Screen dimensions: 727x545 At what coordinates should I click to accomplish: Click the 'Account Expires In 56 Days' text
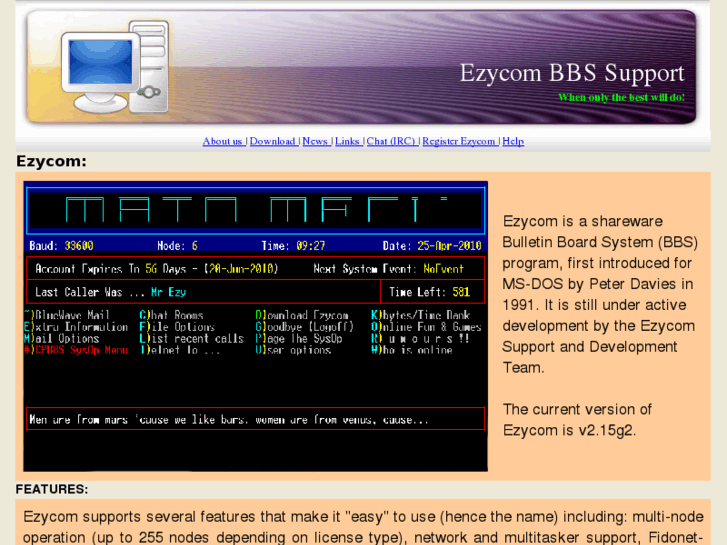110,269
